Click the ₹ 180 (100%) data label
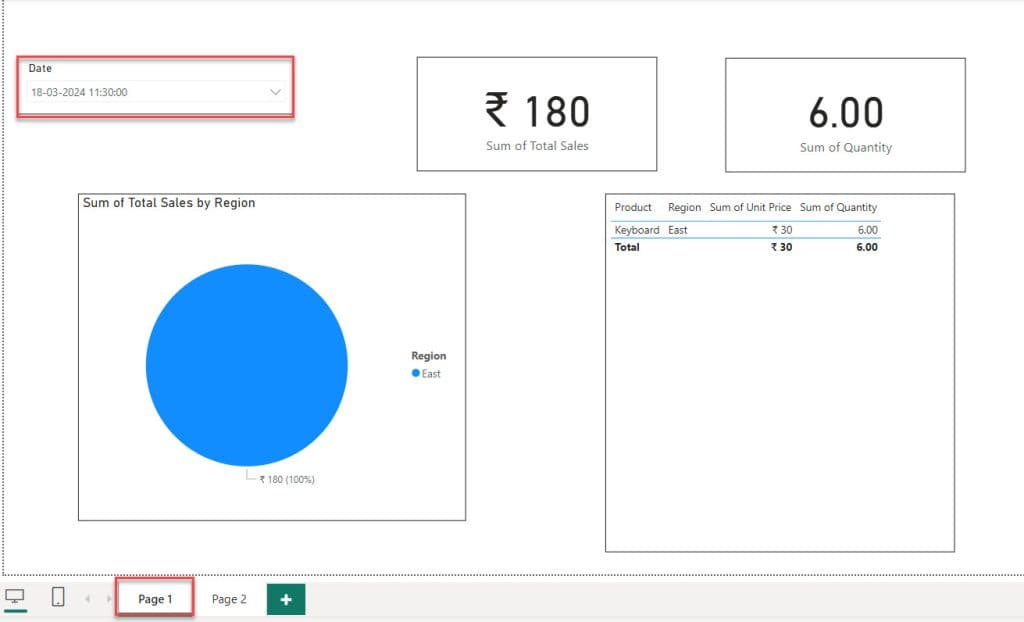 coord(287,480)
